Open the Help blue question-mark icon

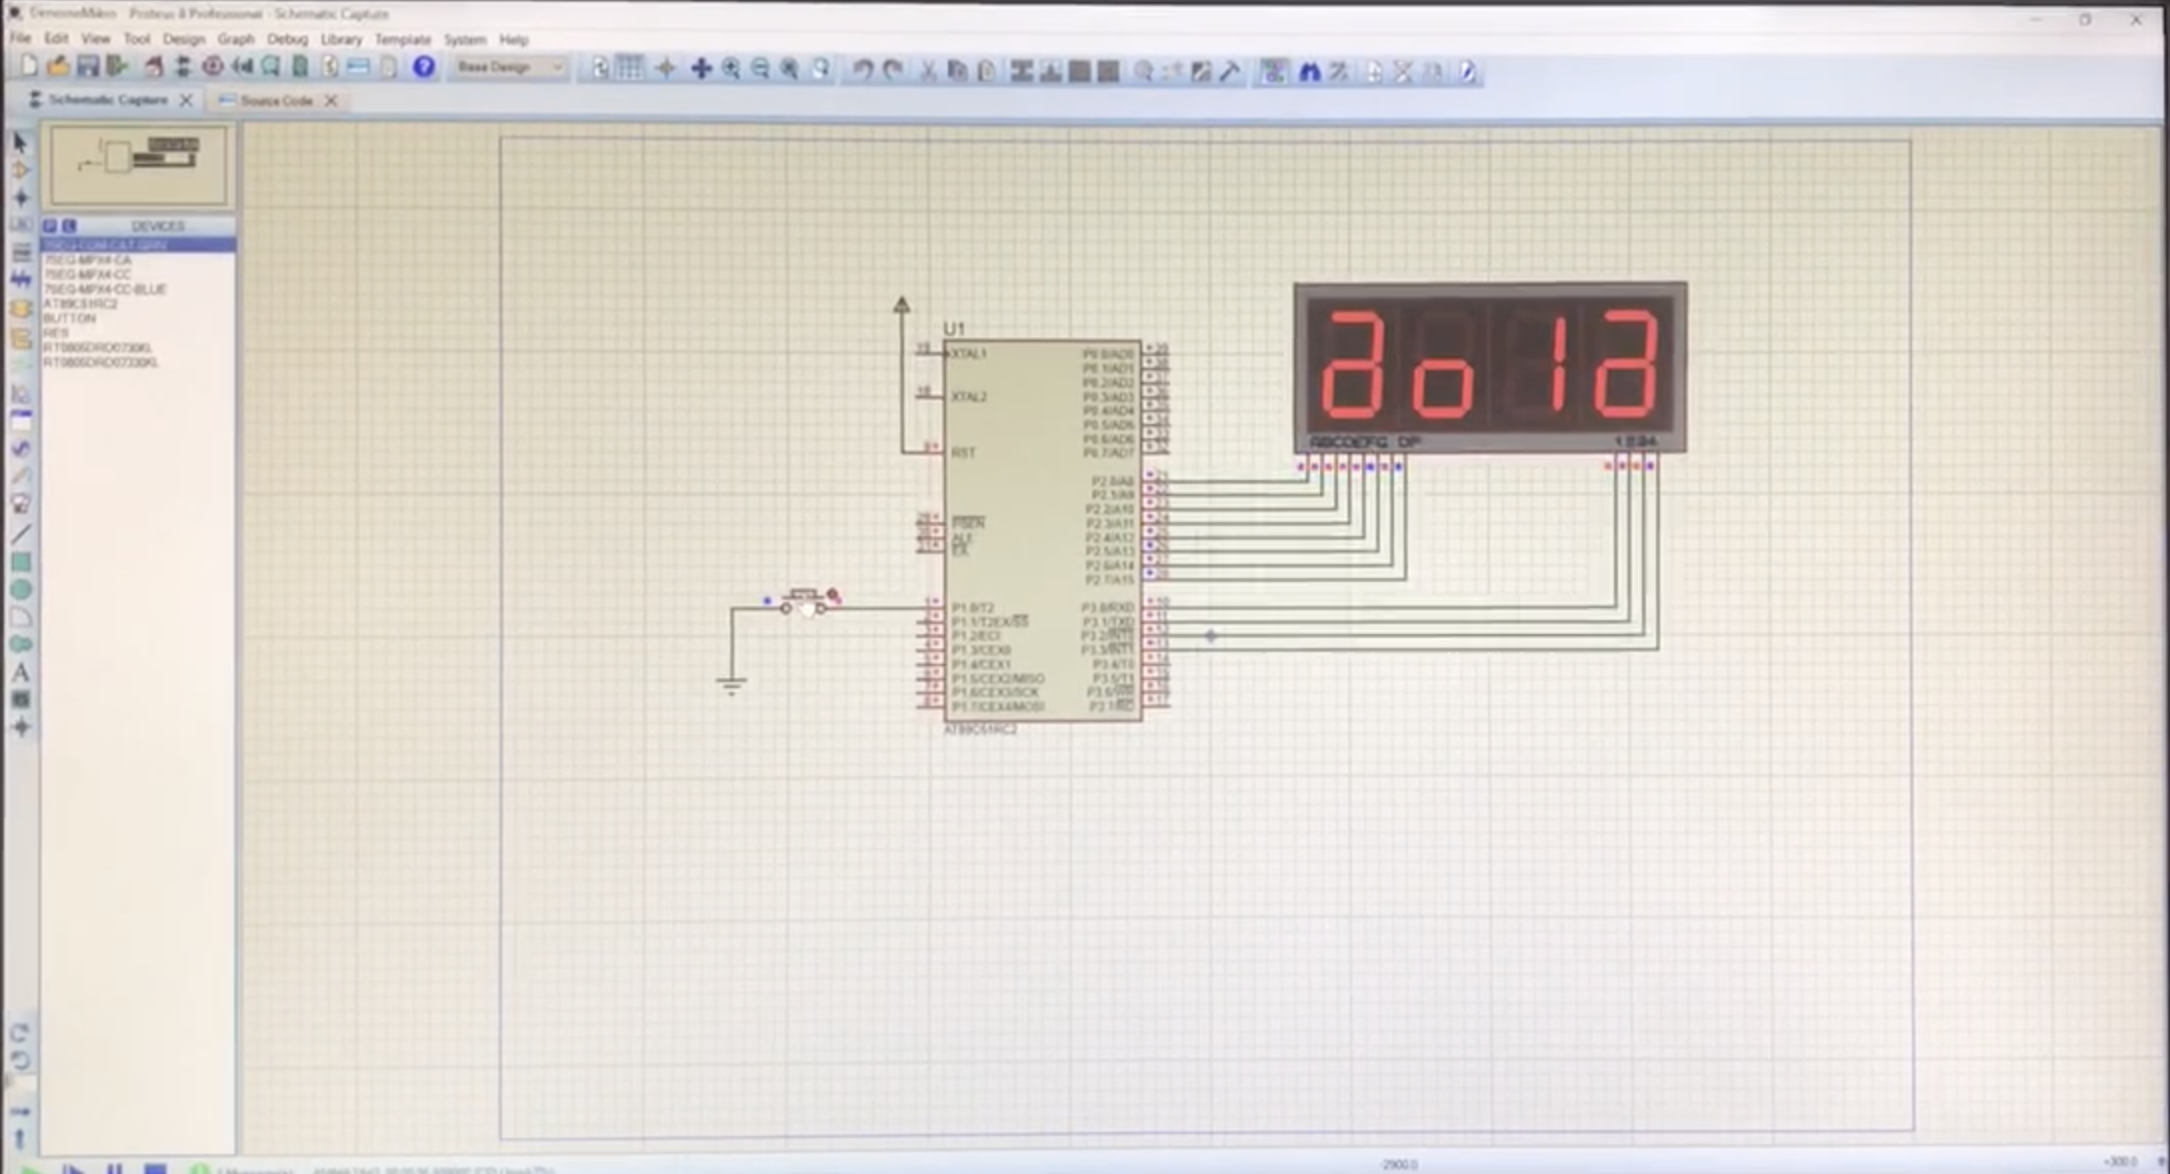(424, 67)
